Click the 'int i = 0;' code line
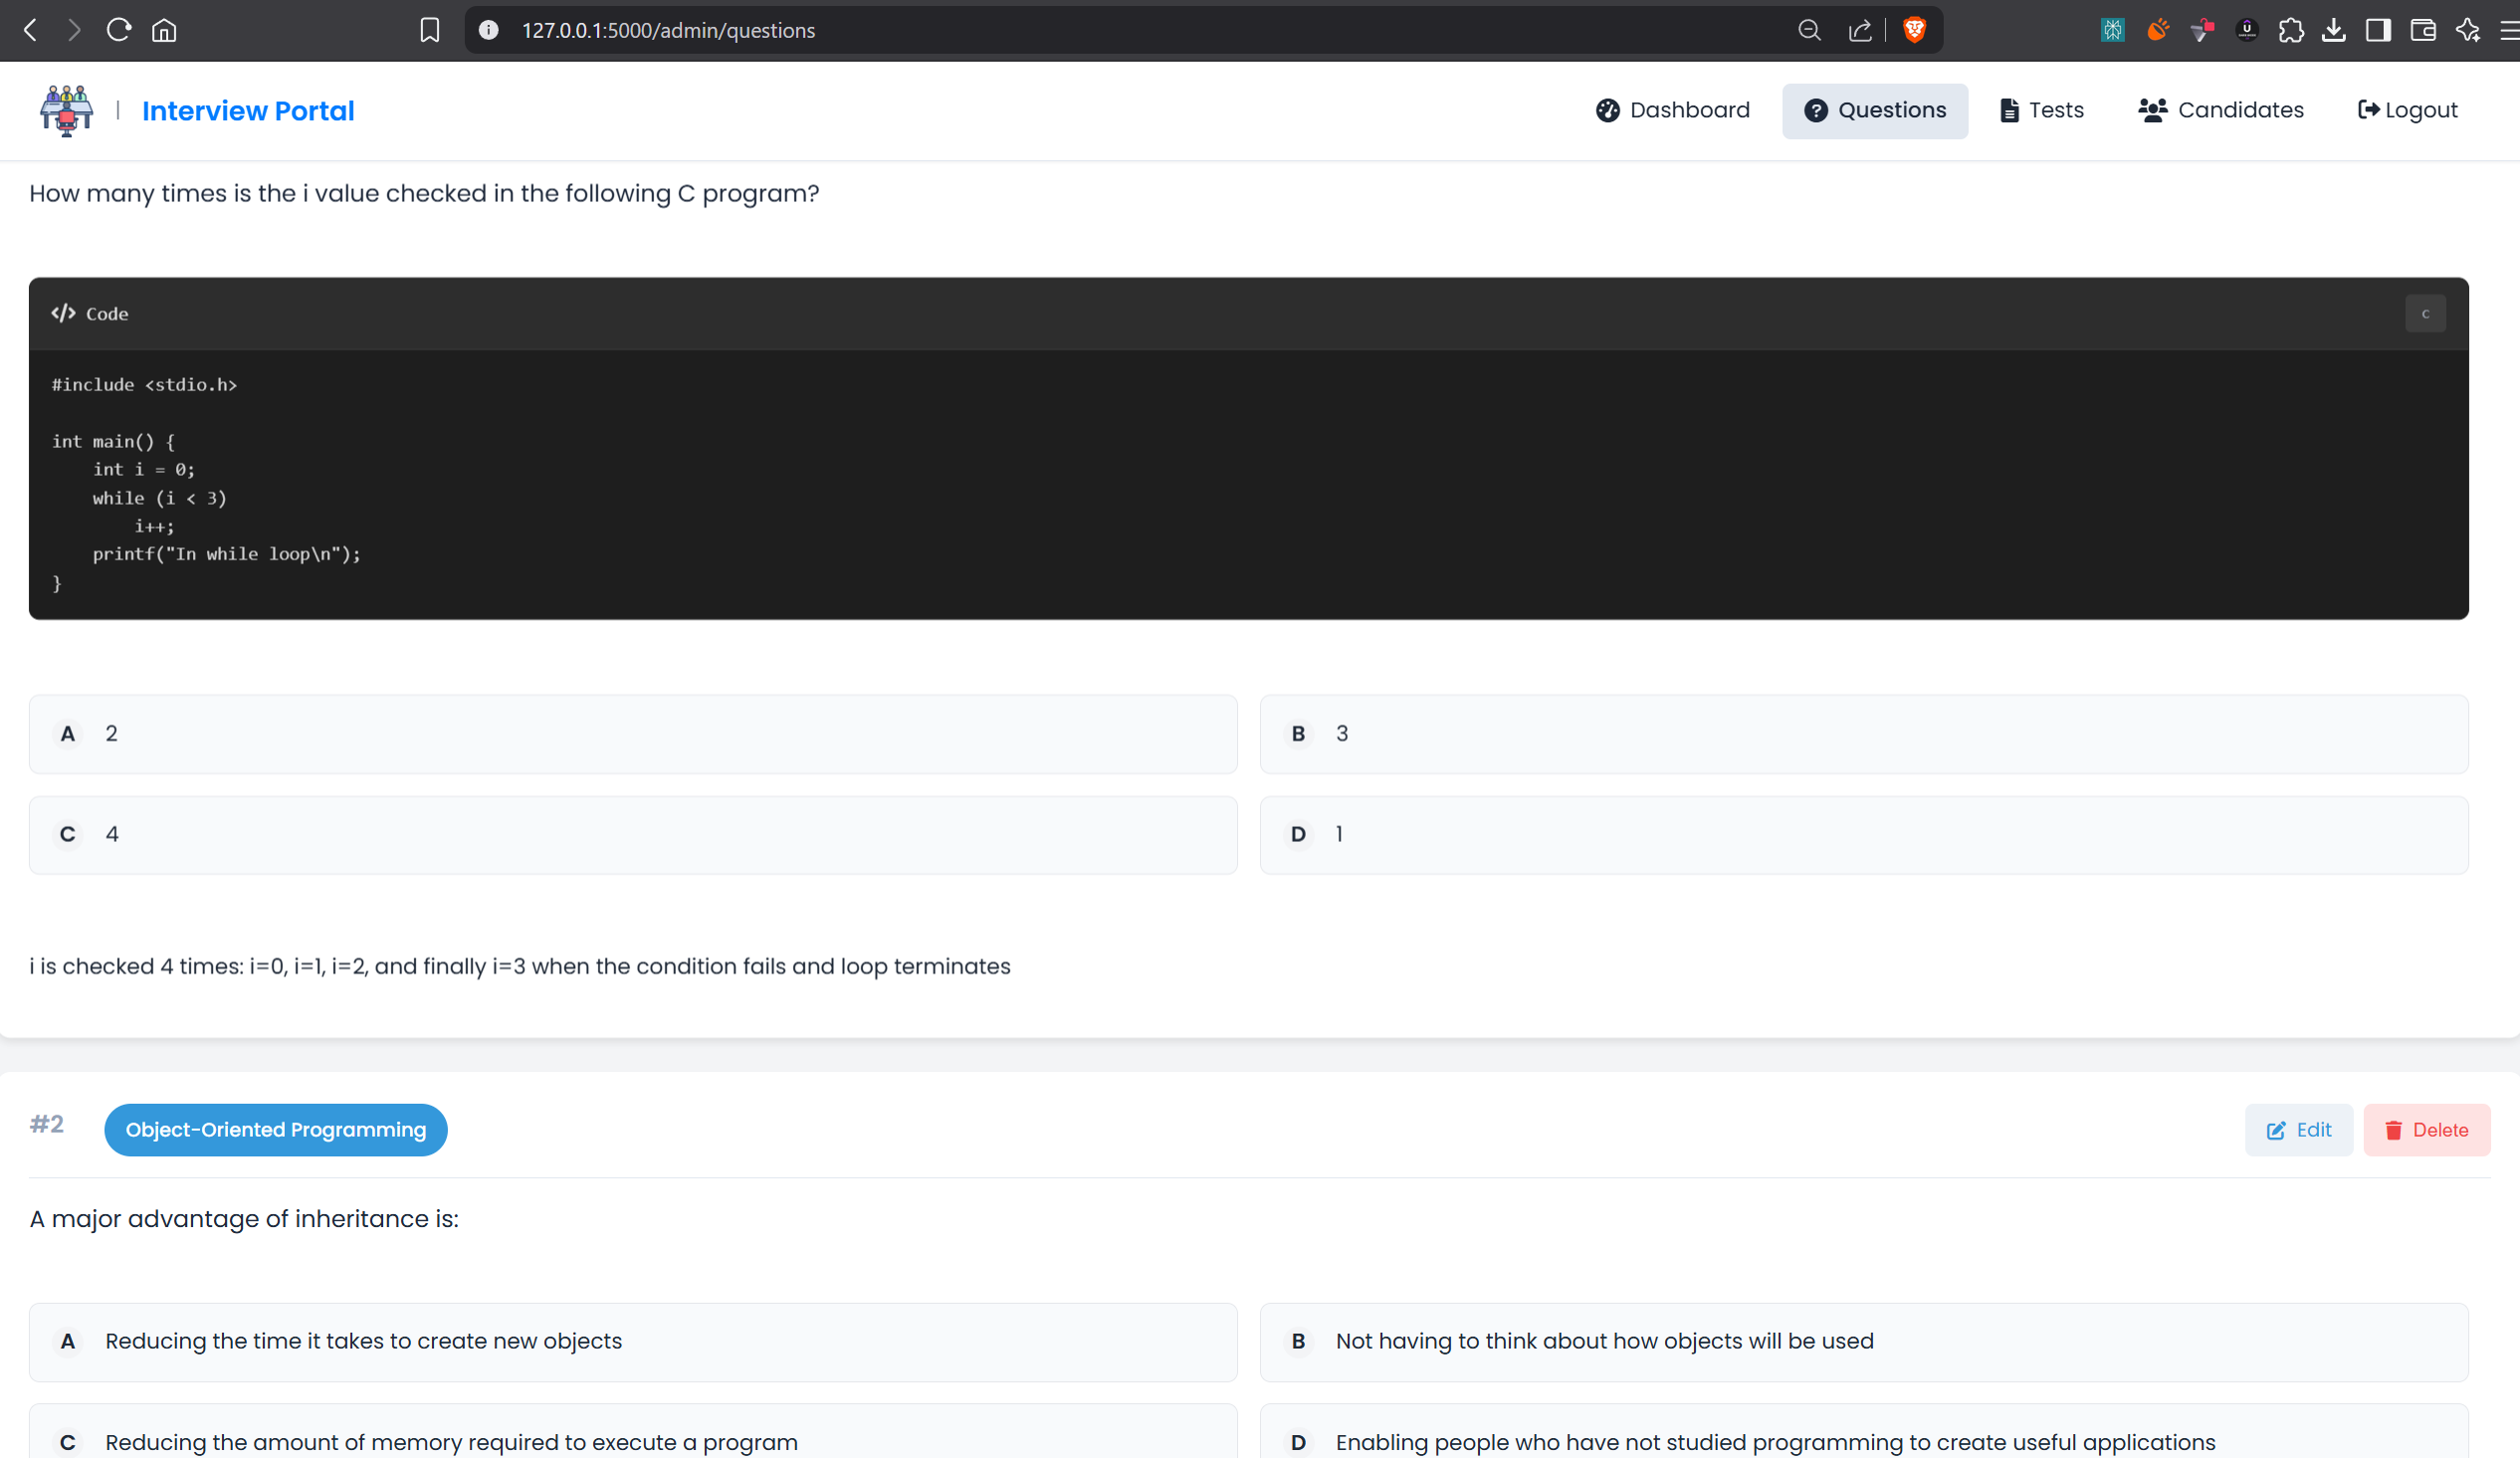Viewport: 2520px width, 1458px height. 145,469
